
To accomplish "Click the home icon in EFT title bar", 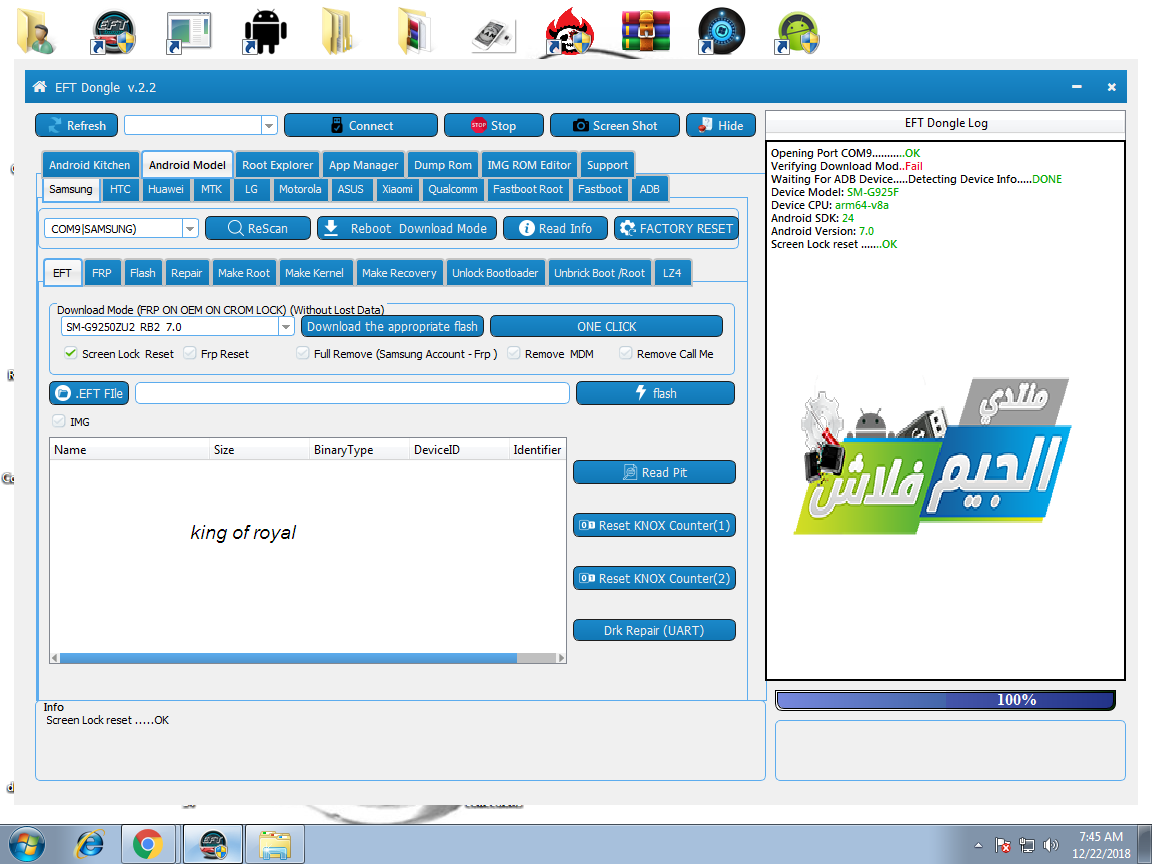I will 40,87.
